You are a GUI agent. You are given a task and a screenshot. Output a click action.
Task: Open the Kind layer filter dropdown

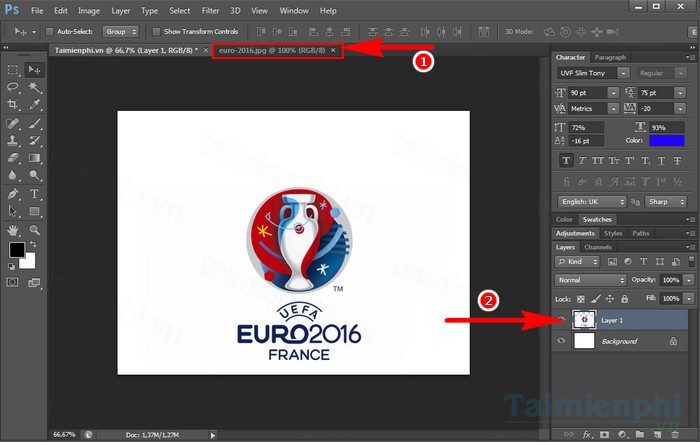click(x=577, y=262)
